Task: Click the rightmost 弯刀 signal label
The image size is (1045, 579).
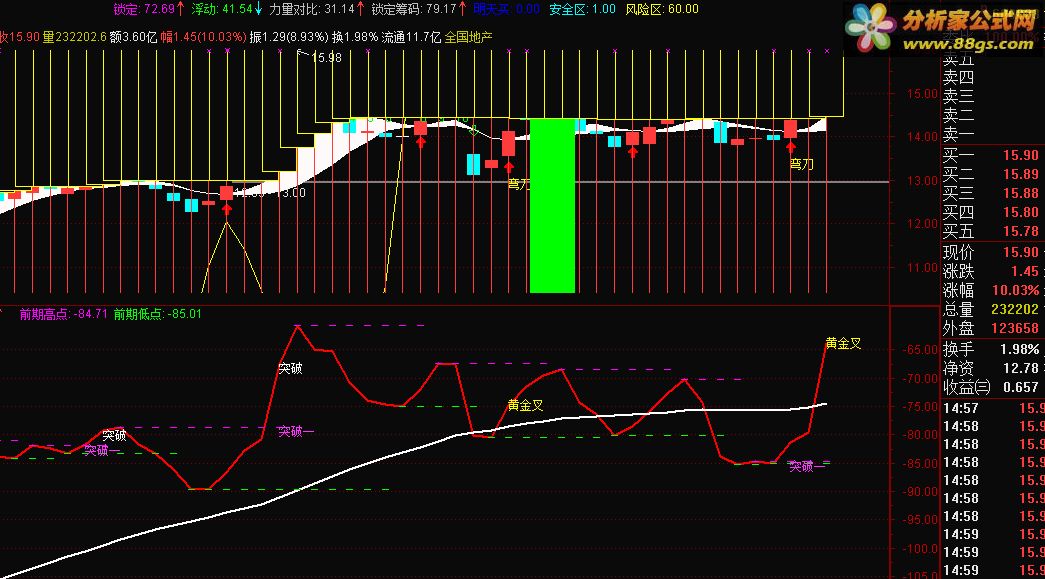Action: pyautogui.click(x=802, y=165)
